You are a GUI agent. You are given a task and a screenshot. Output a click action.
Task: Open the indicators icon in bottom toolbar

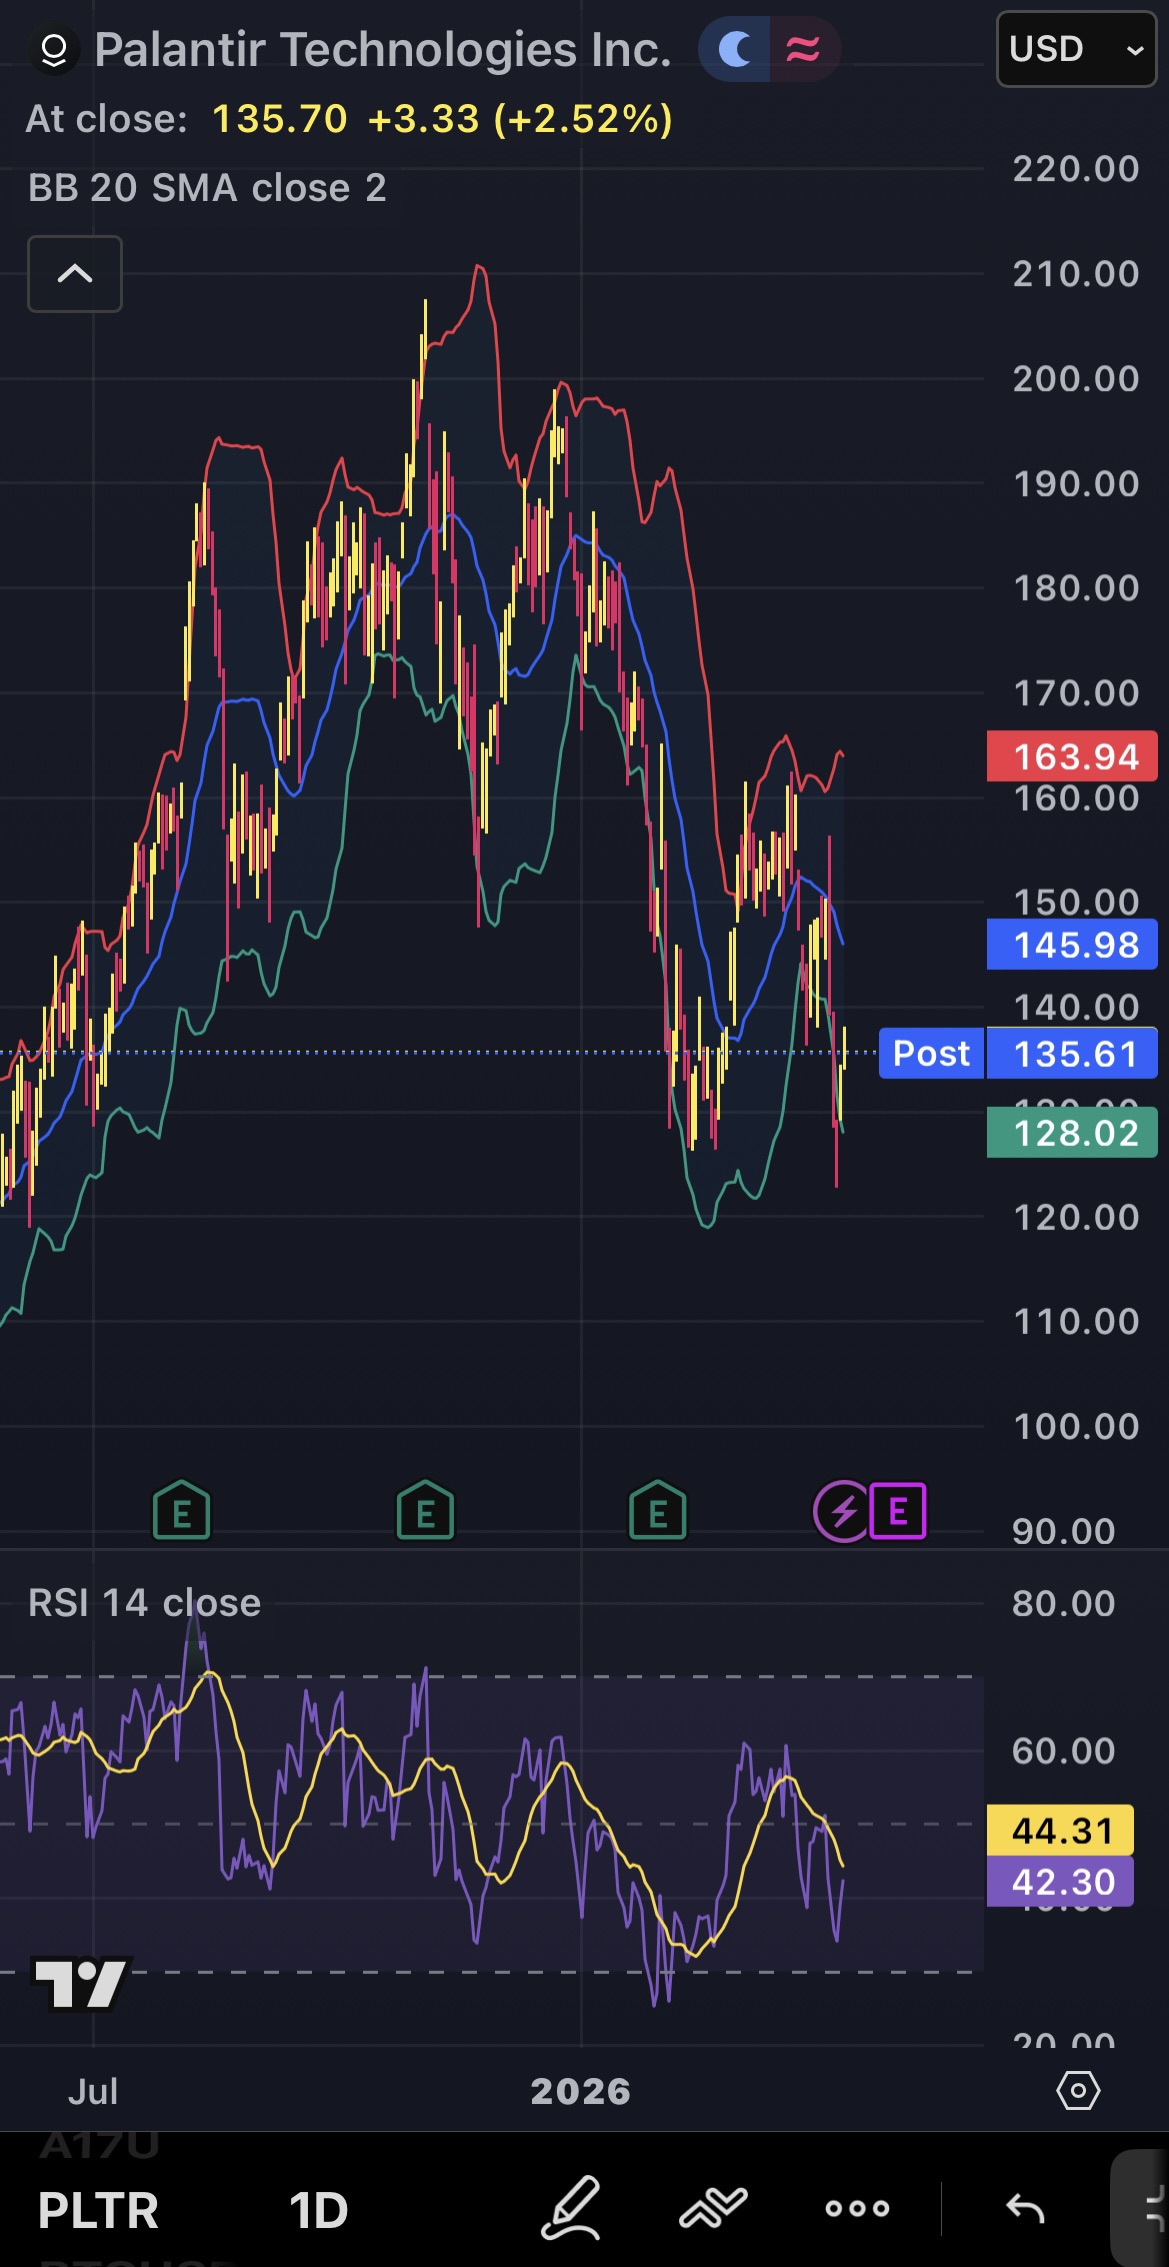[x=713, y=2208]
